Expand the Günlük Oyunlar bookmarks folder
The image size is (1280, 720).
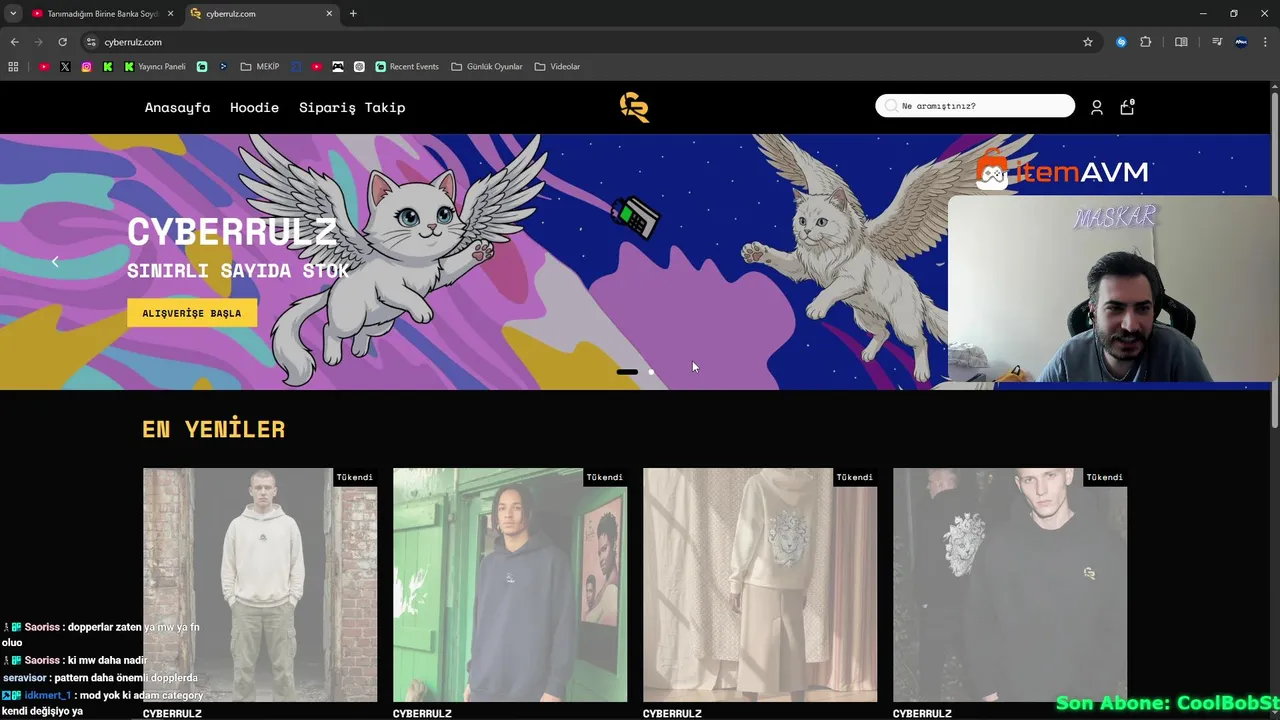(x=487, y=67)
